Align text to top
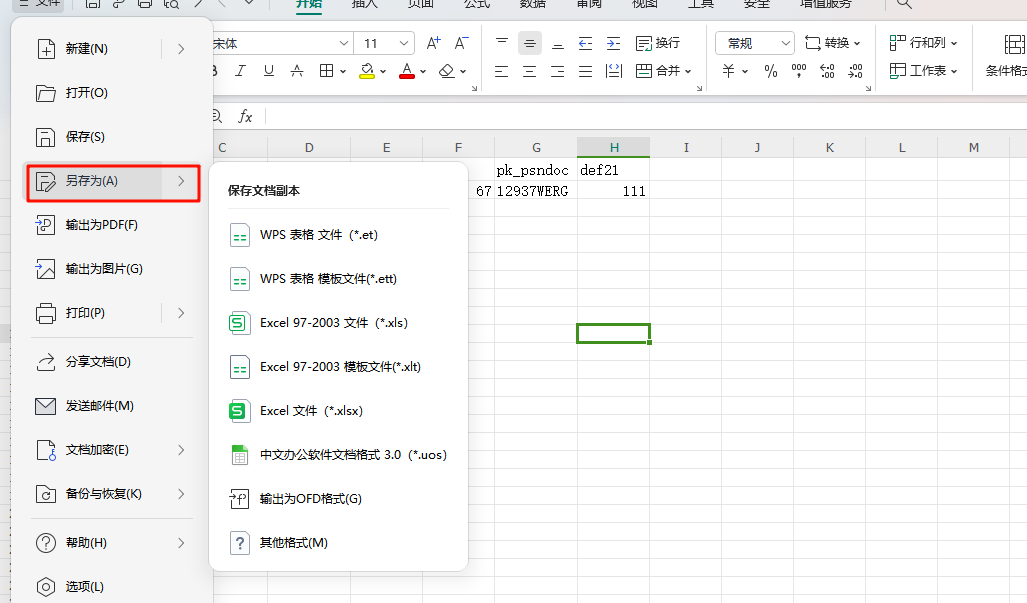The image size is (1027, 603). click(x=502, y=43)
